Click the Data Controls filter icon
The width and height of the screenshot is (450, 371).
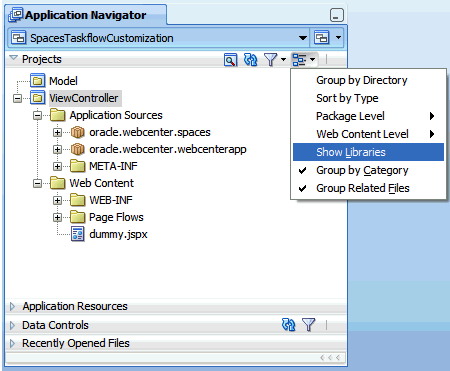[308, 324]
